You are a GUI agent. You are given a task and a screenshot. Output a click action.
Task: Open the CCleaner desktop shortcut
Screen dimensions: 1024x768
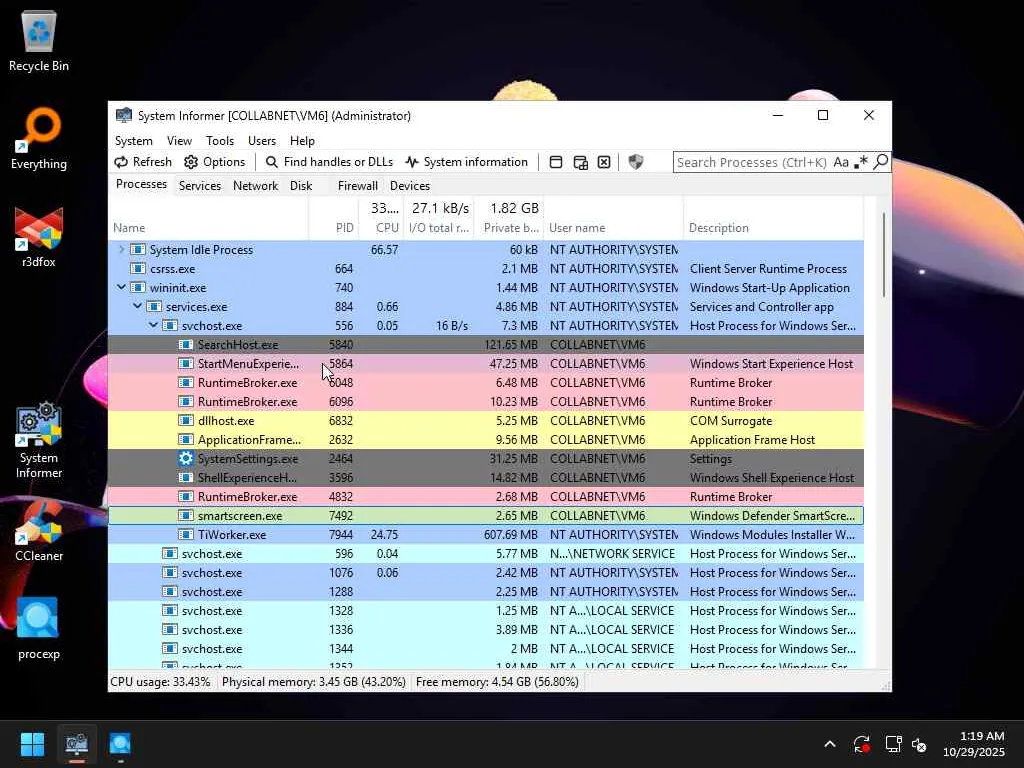(x=39, y=530)
